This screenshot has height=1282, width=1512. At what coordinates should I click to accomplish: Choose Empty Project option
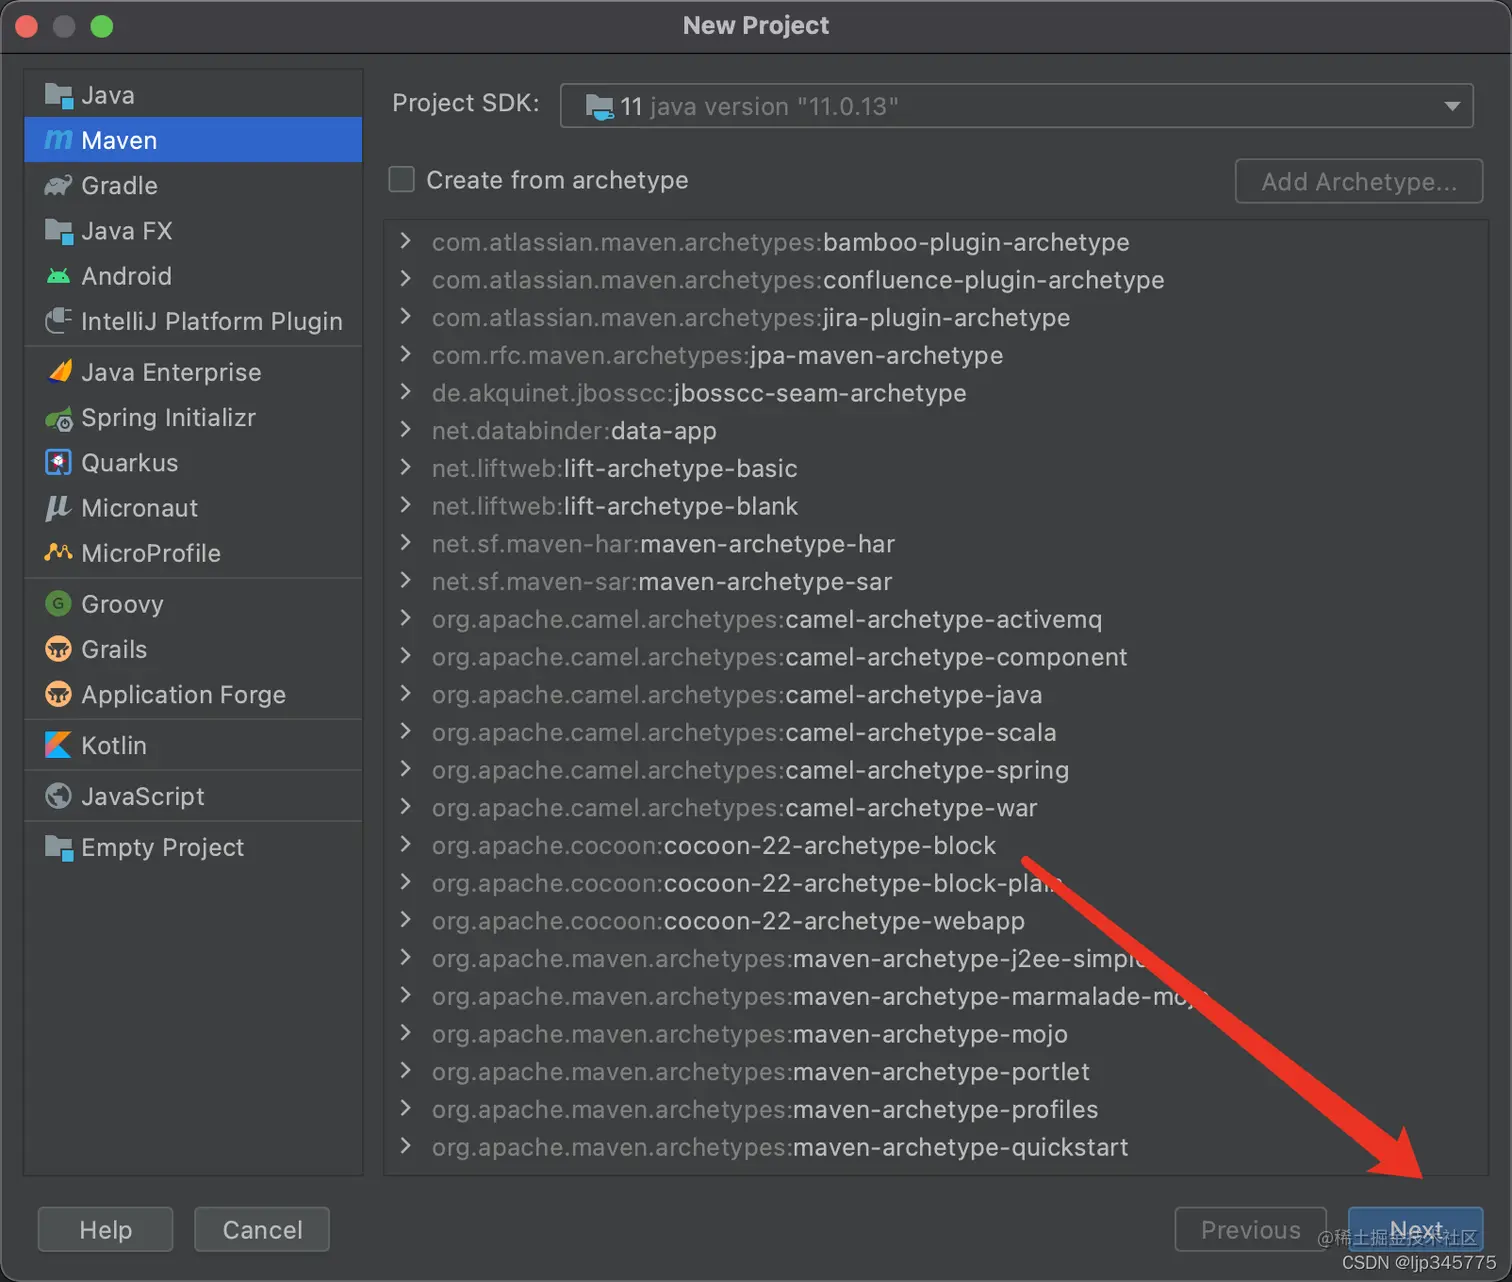pos(193,848)
